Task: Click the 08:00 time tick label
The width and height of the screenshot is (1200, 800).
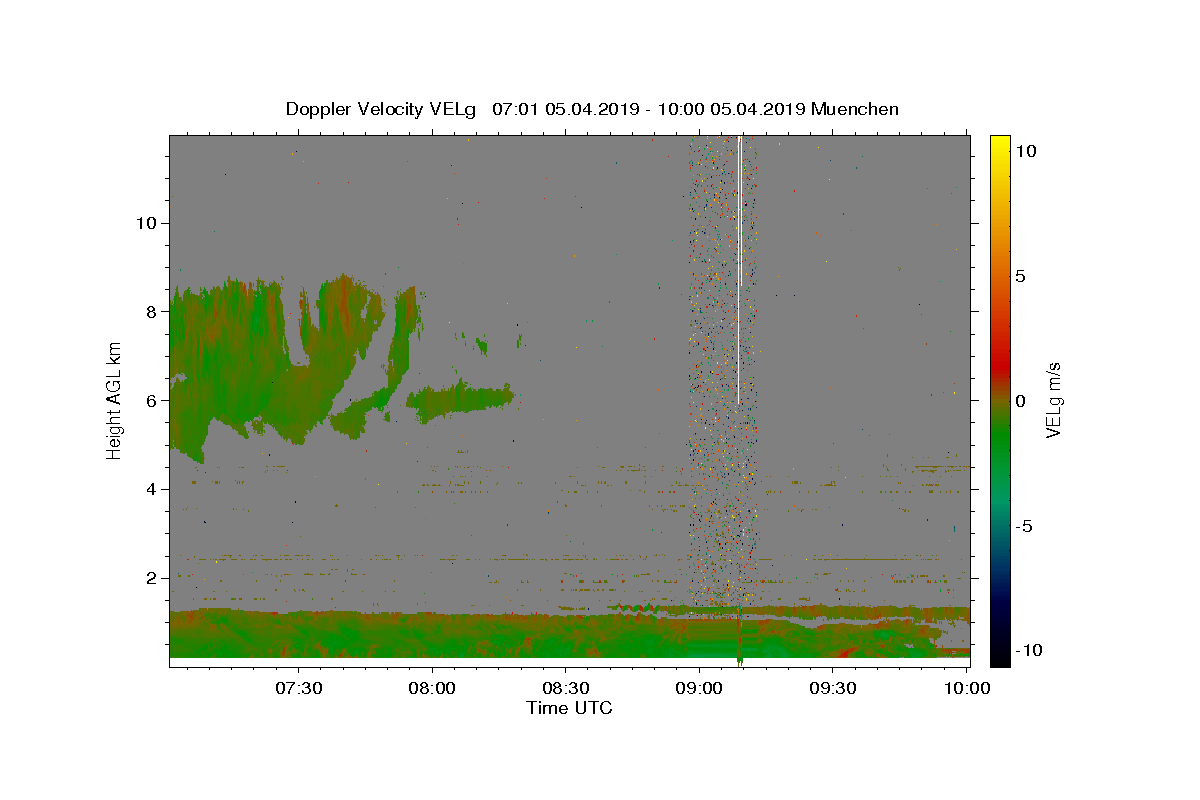Action: point(432,688)
